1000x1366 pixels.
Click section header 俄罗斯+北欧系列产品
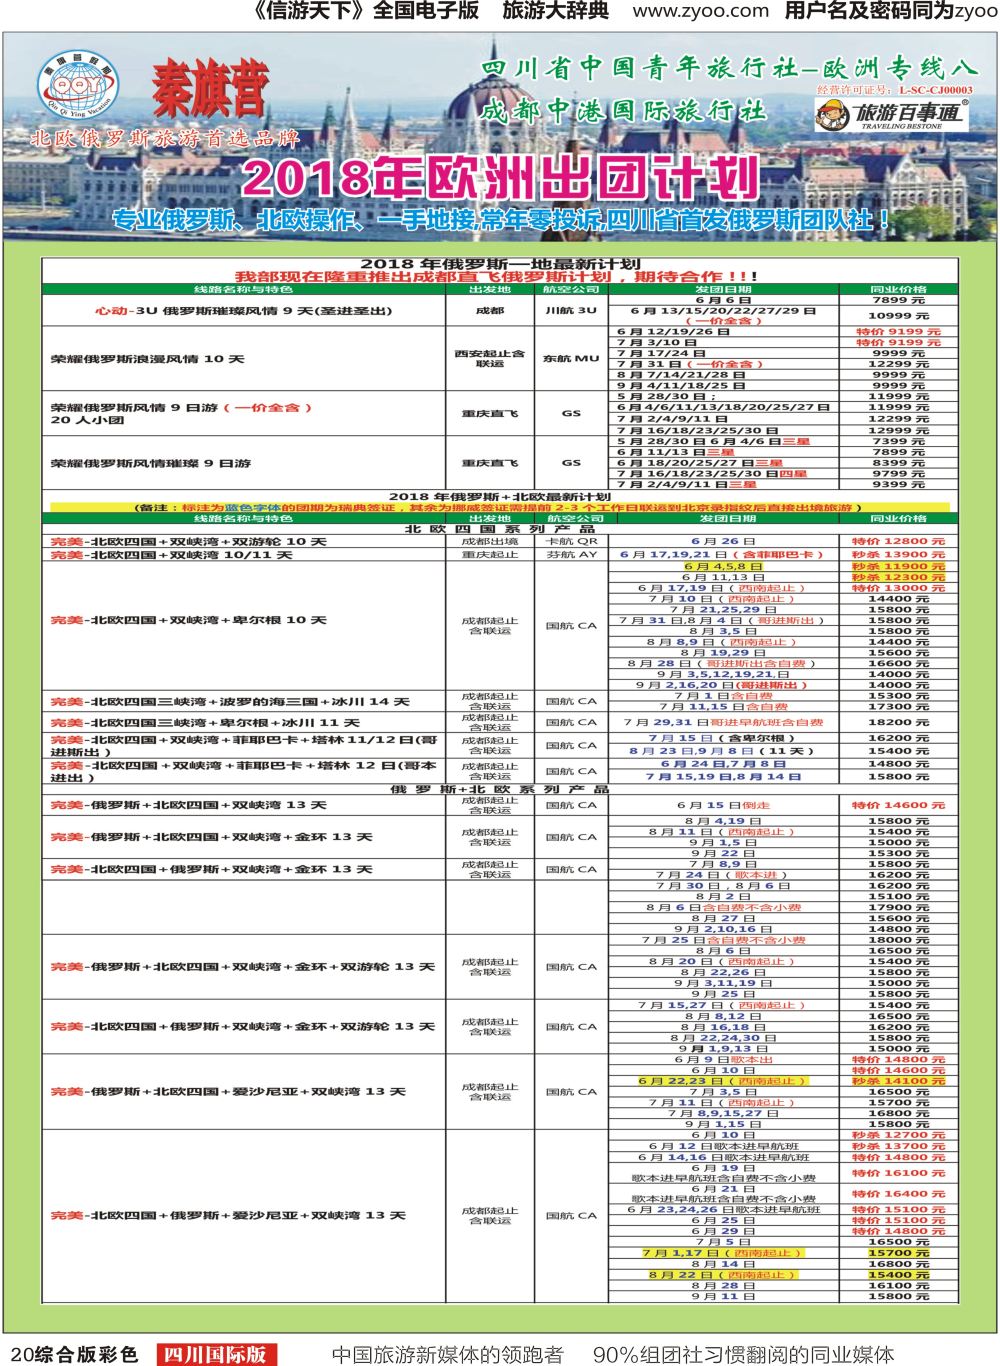click(x=500, y=789)
